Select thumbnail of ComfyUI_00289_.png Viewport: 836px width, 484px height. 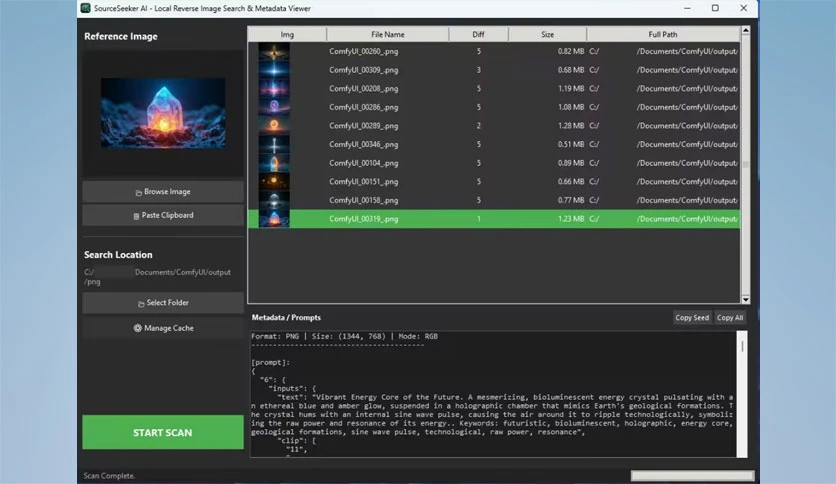[x=274, y=126]
